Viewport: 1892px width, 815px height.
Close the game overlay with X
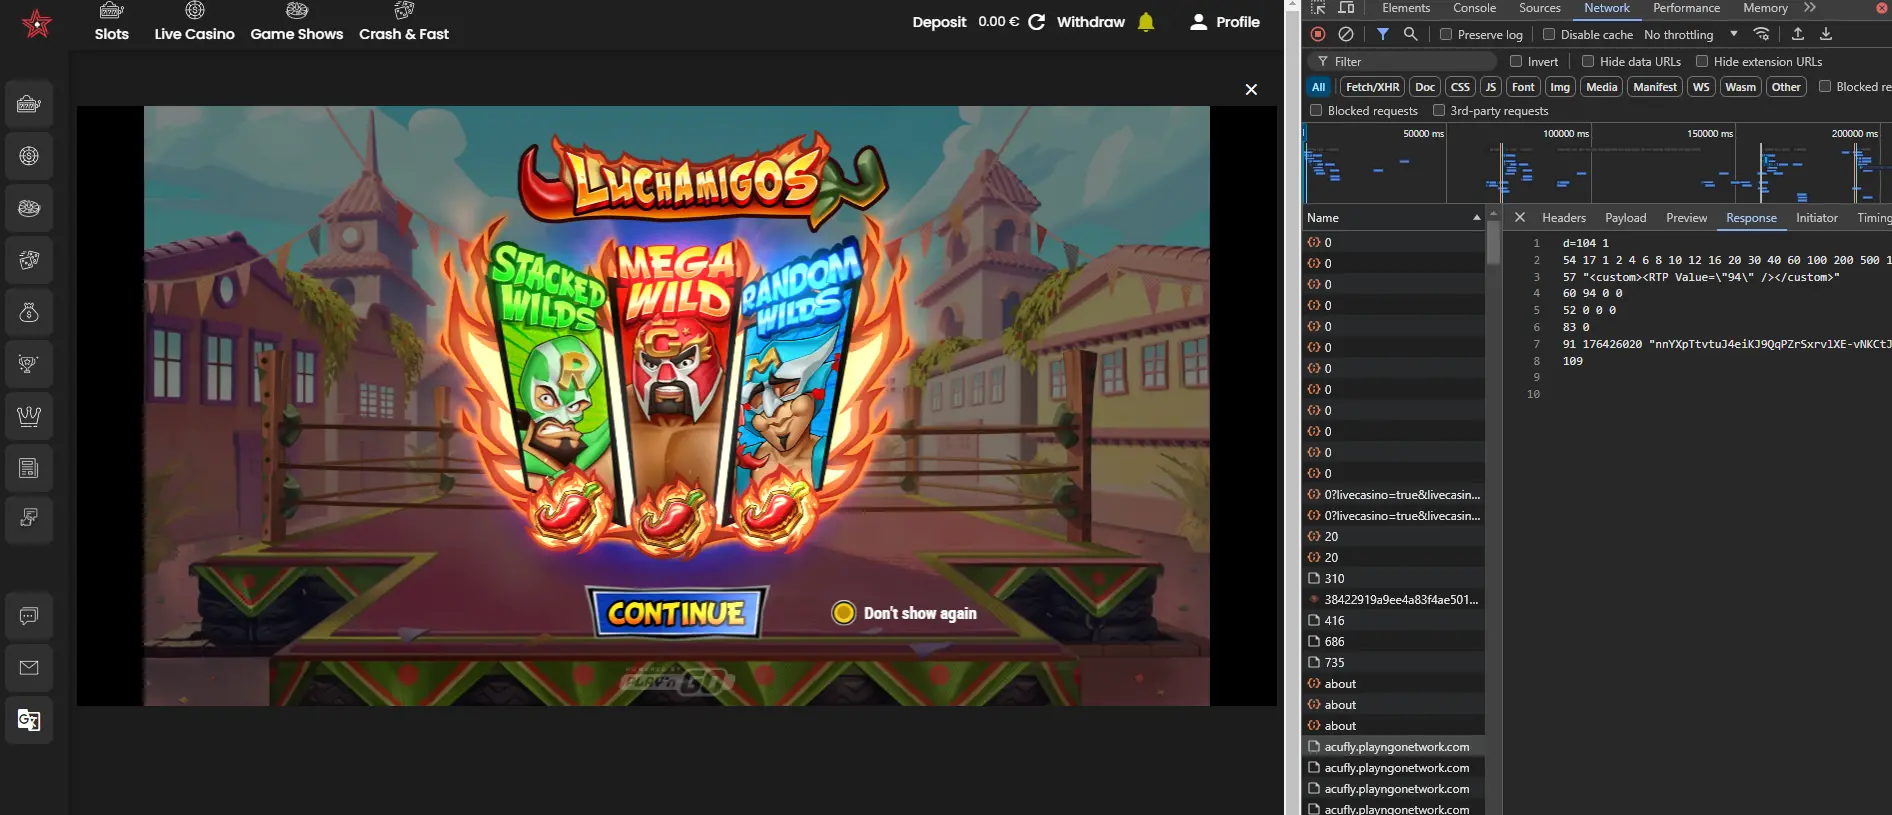point(1251,89)
